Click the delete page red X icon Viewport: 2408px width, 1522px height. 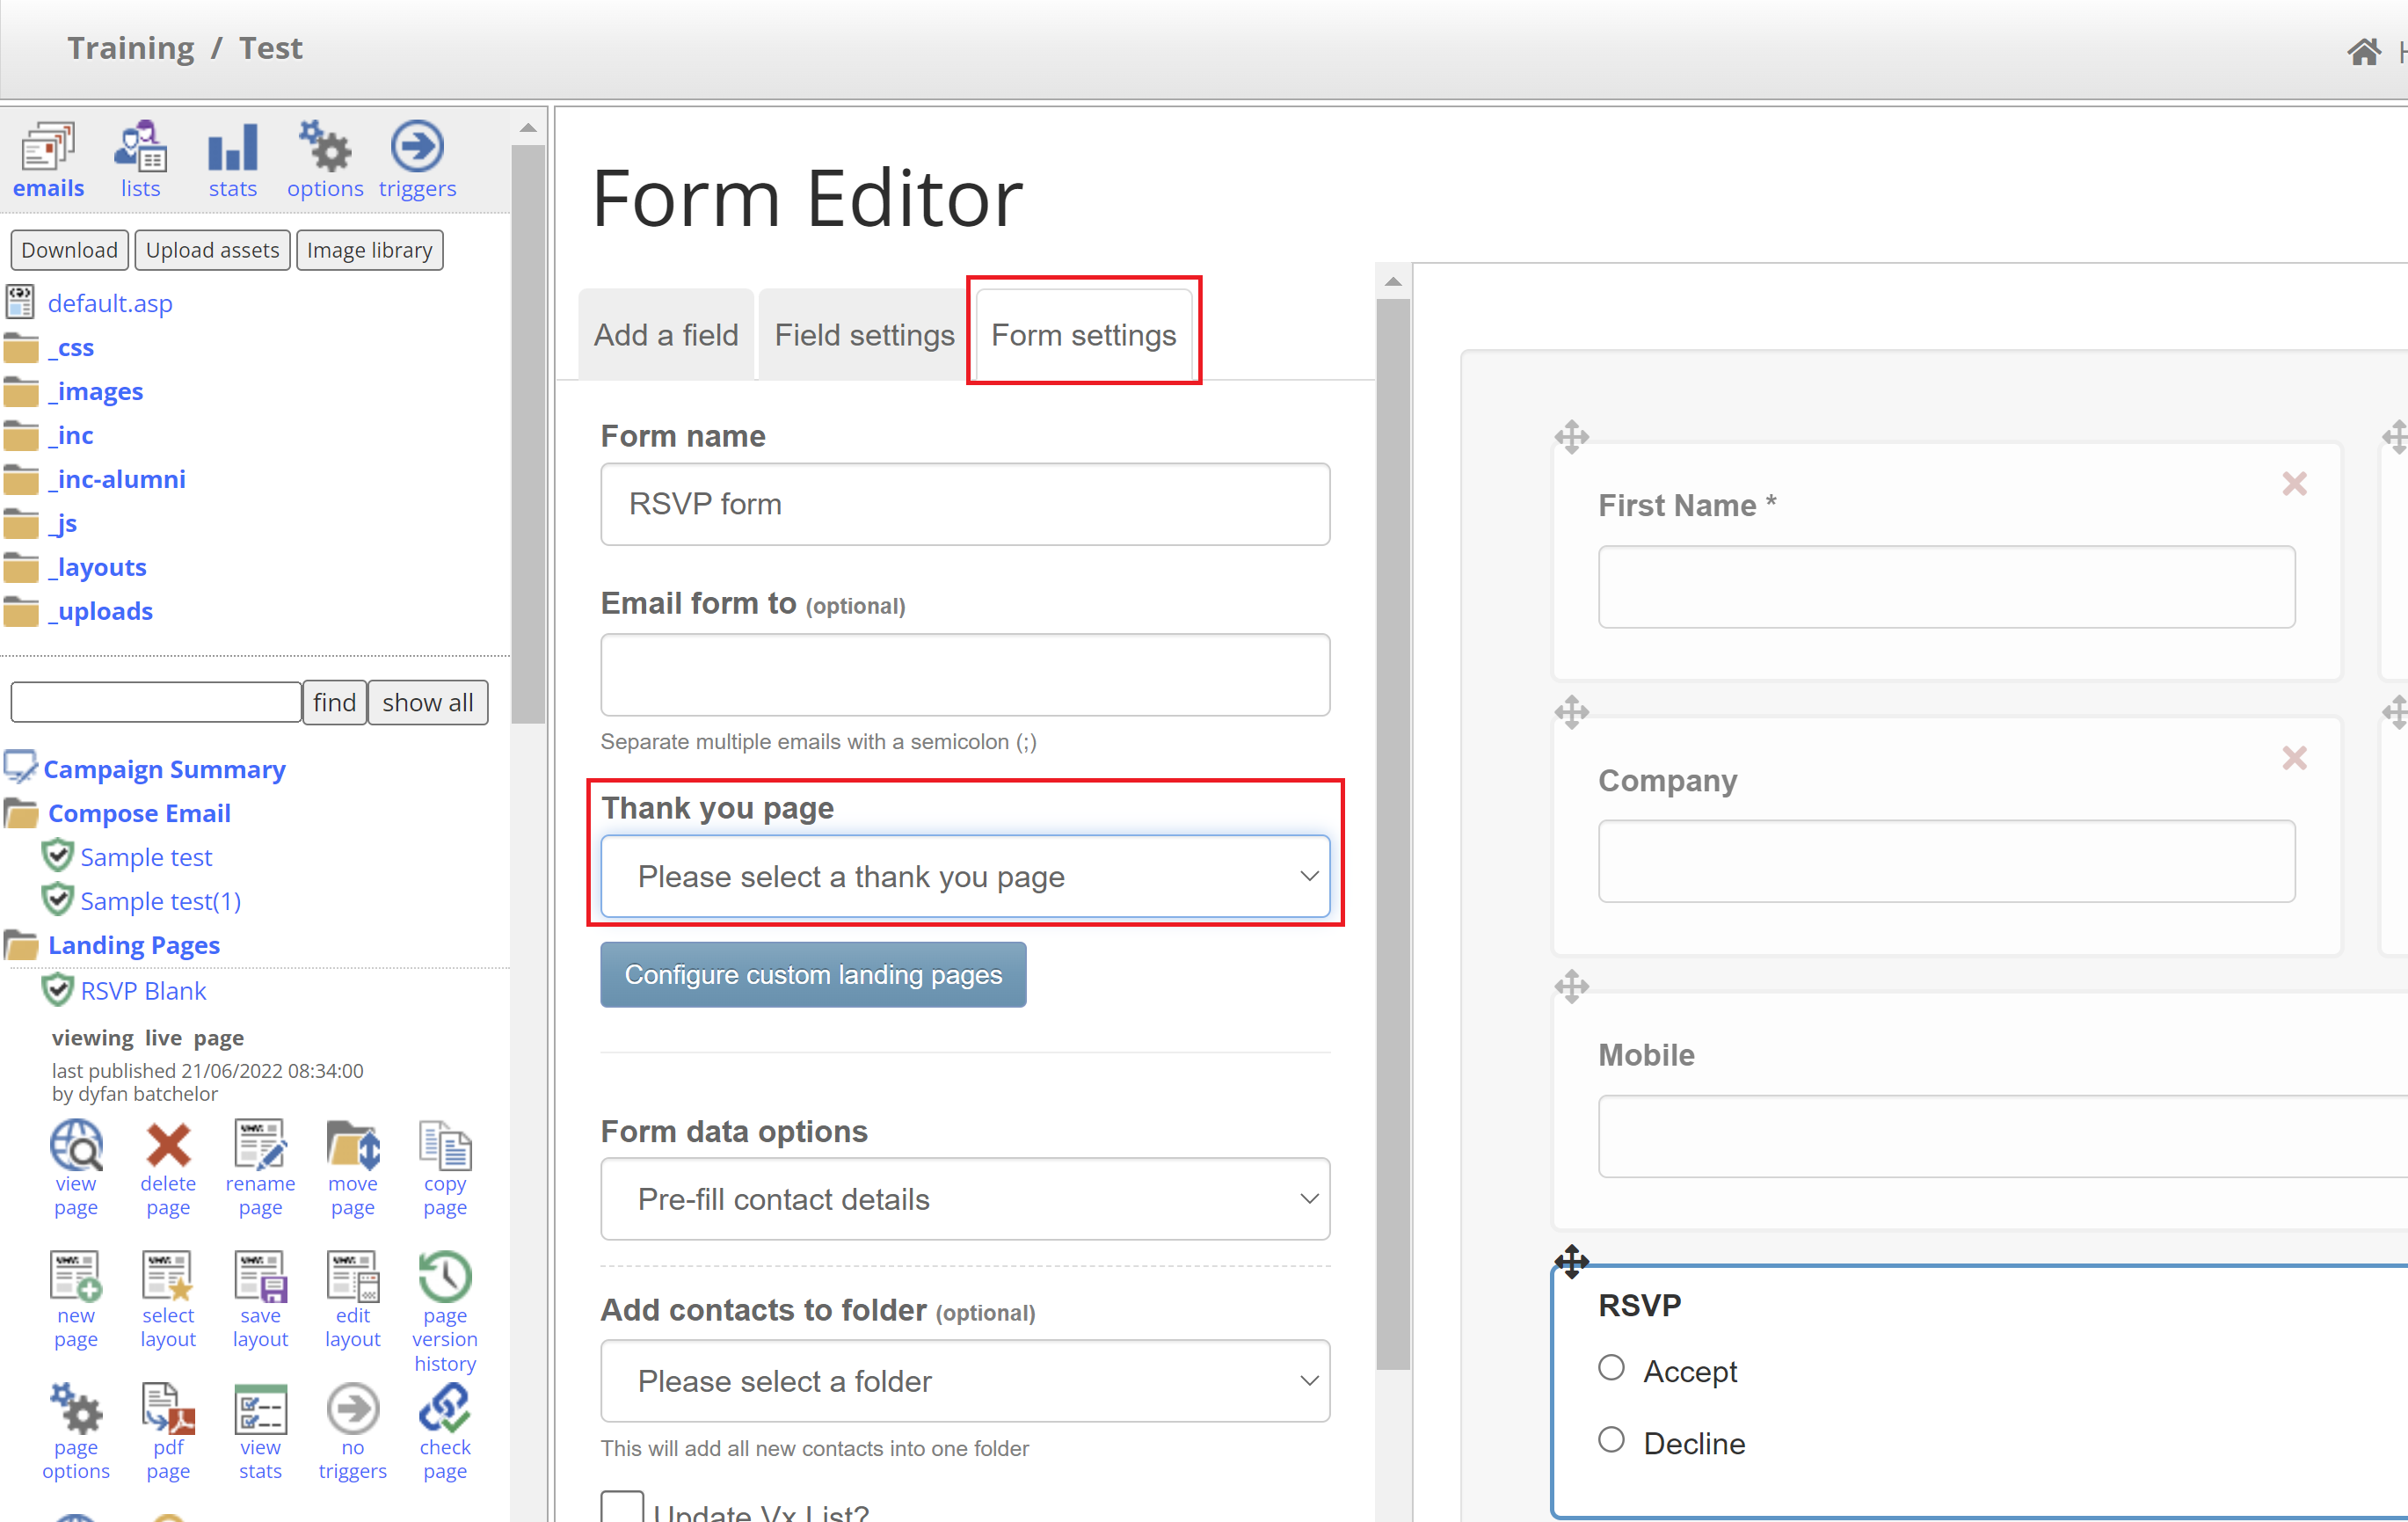pyautogui.click(x=168, y=1145)
